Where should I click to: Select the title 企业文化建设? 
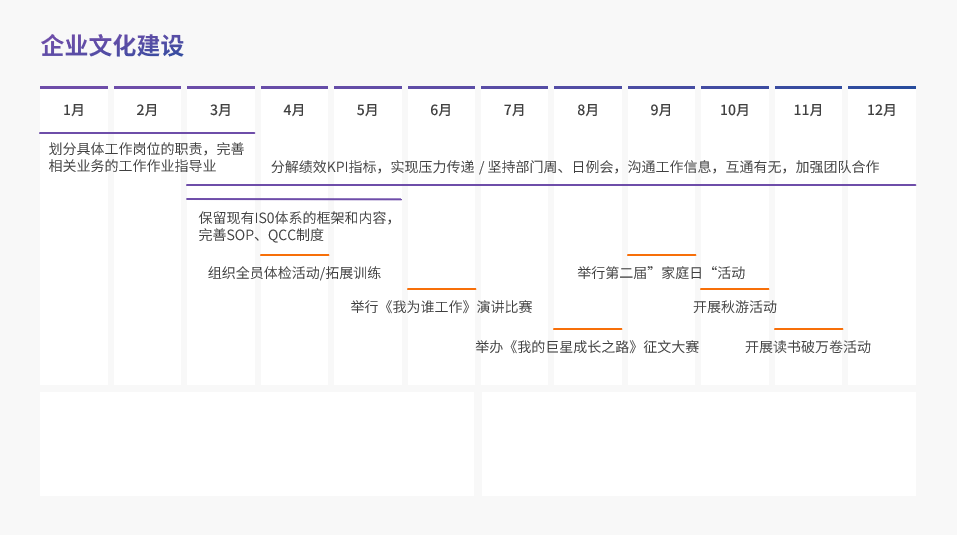[112, 46]
